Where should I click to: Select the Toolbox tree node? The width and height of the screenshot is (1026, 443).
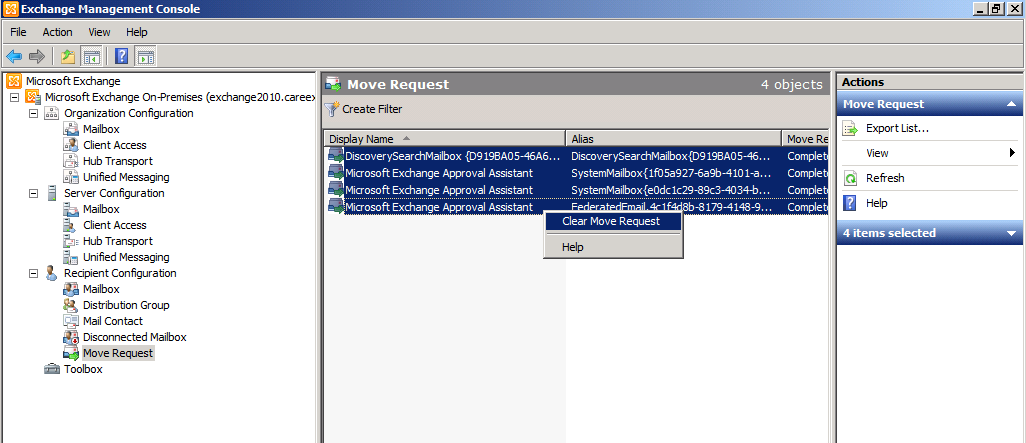[83, 369]
